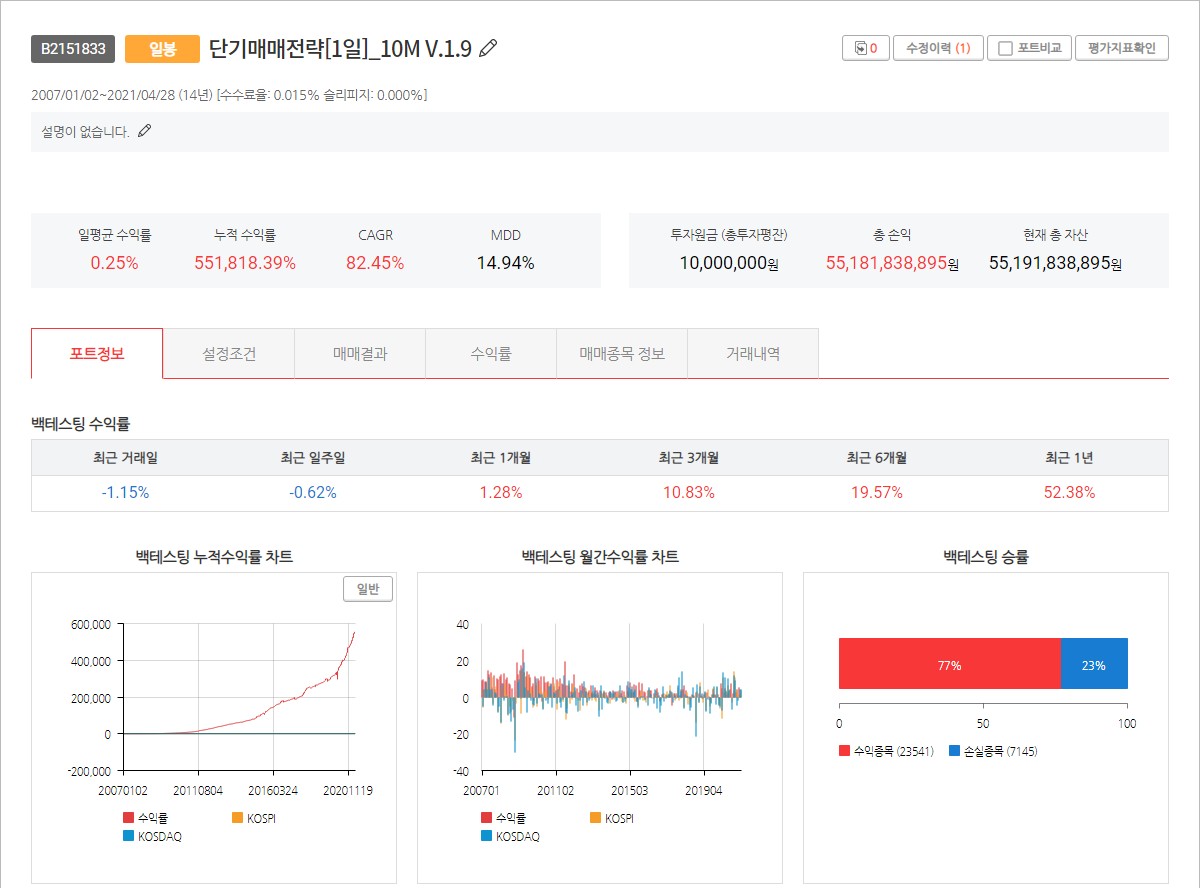Click total profit 55,181,838,895원
Image resolution: width=1200 pixels, height=888 pixels.
point(892,263)
